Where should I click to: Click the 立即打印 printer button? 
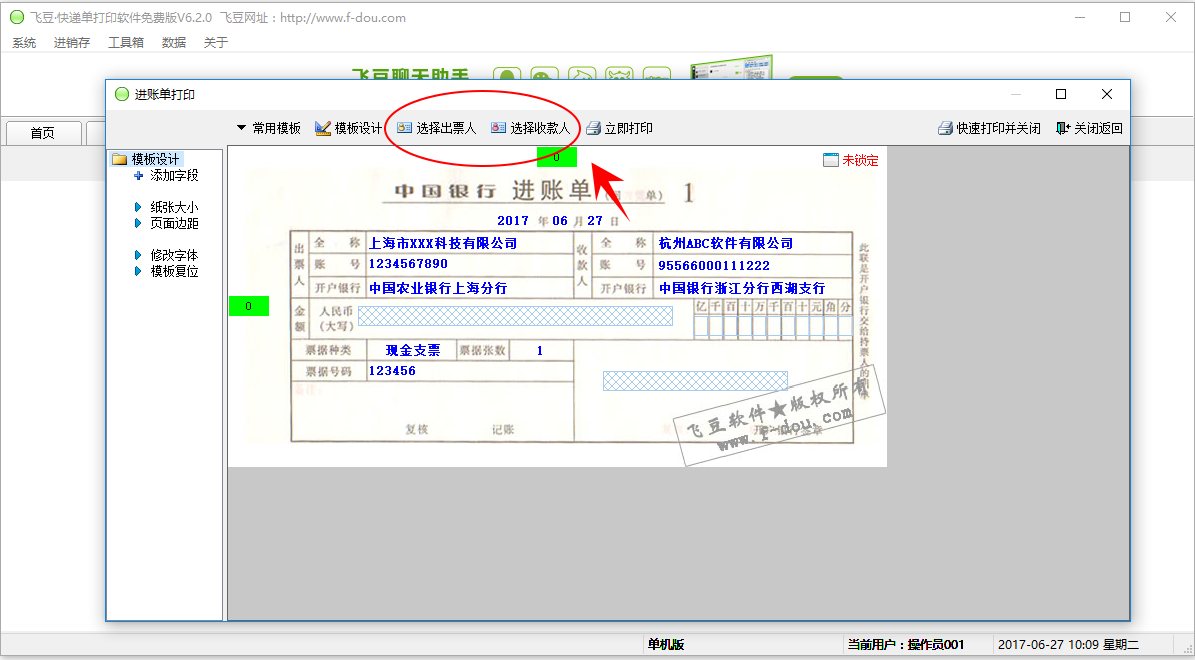click(620, 128)
